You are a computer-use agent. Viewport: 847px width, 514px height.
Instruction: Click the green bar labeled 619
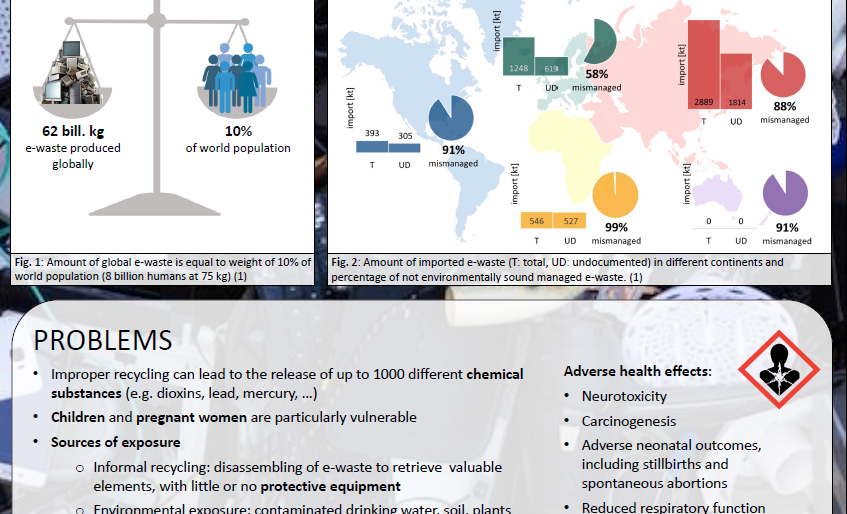(x=552, y=66)
